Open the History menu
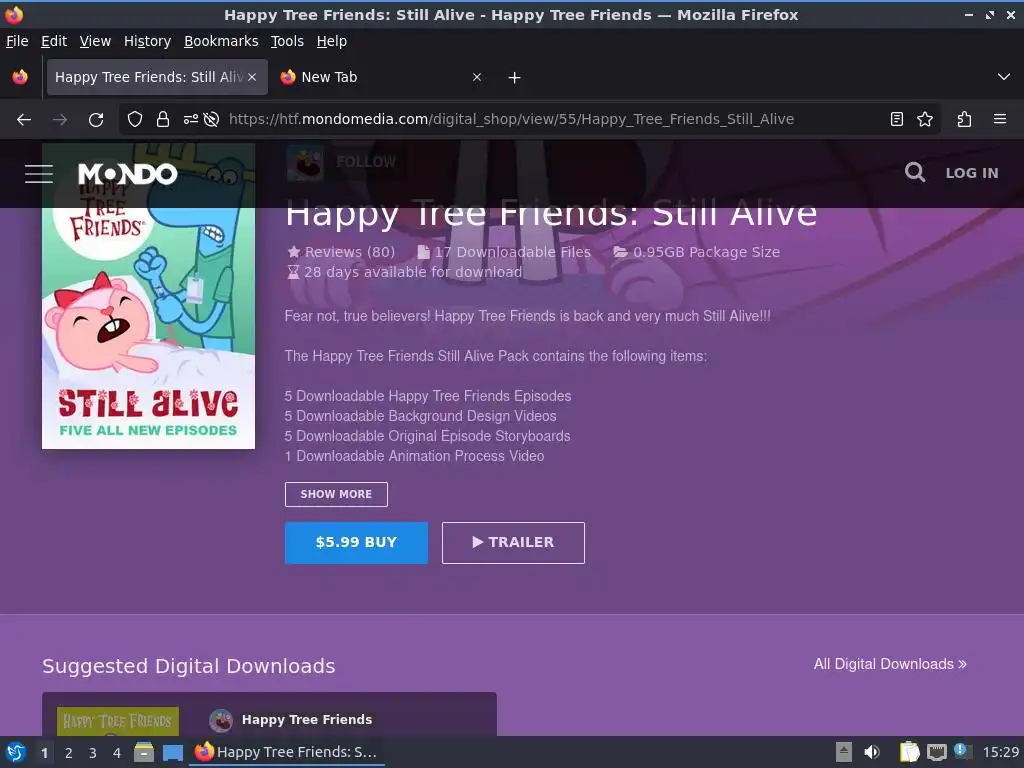This screenshot has width=1024, height=768. [x=148, y=41]
